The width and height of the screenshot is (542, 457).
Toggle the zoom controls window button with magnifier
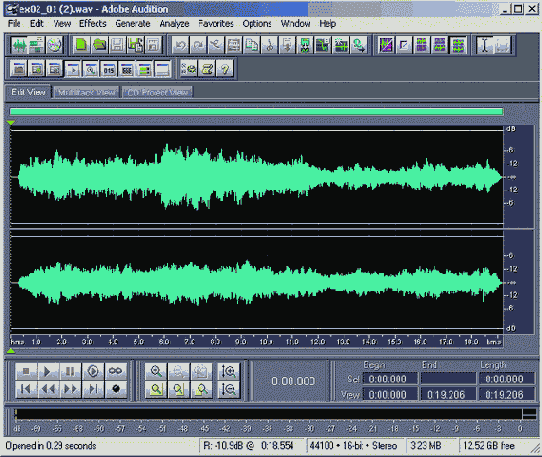[91, 69]
